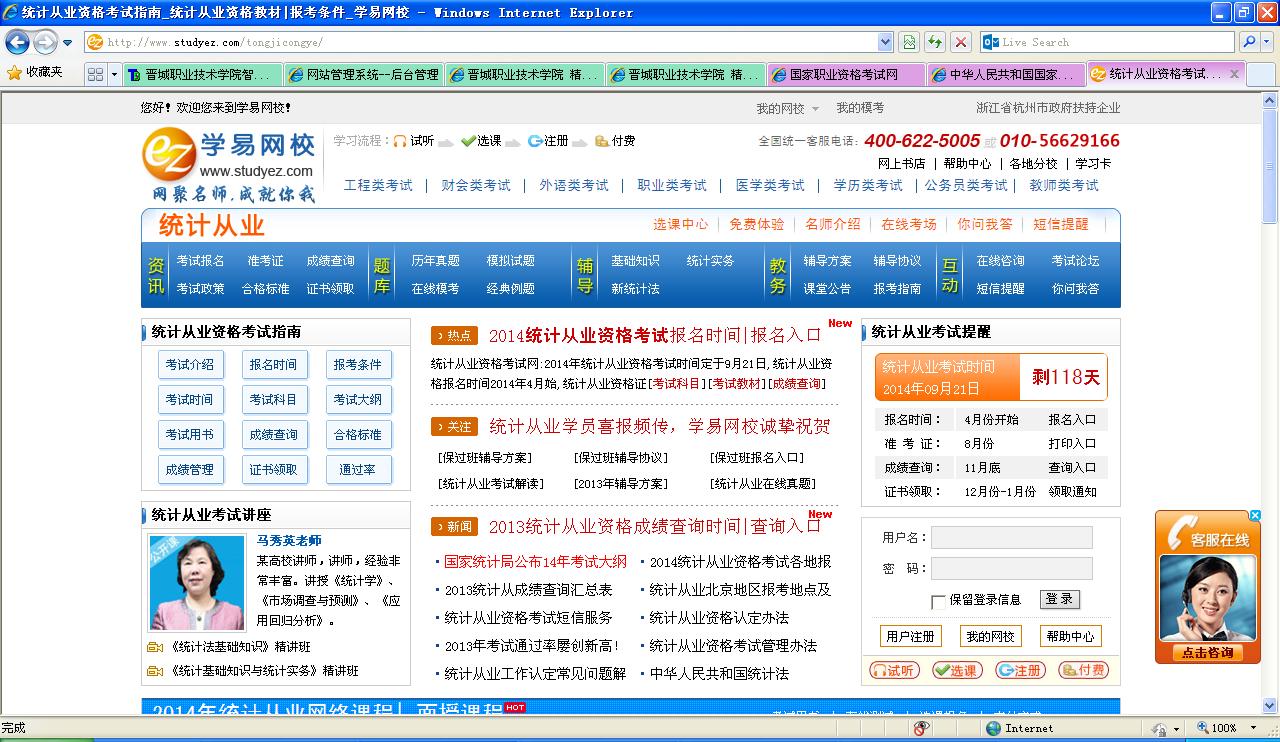Screen dimensions: 1280x742
Task: Check the 保留登录信息 checkbox
Action: [x=938, y=601]
